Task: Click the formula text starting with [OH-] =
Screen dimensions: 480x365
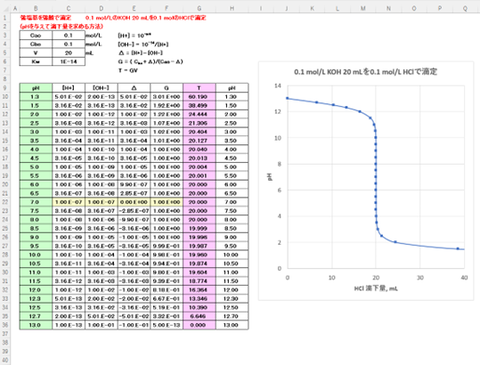Action: tap(143, 44)
